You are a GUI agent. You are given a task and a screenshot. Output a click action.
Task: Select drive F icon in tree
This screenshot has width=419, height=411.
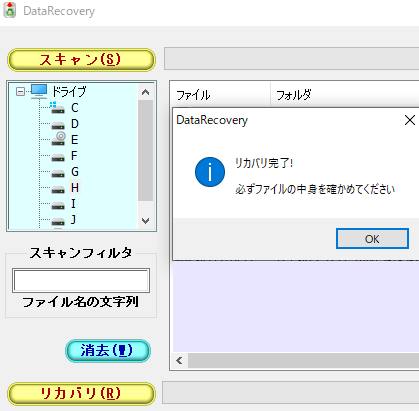click(58, 158)
